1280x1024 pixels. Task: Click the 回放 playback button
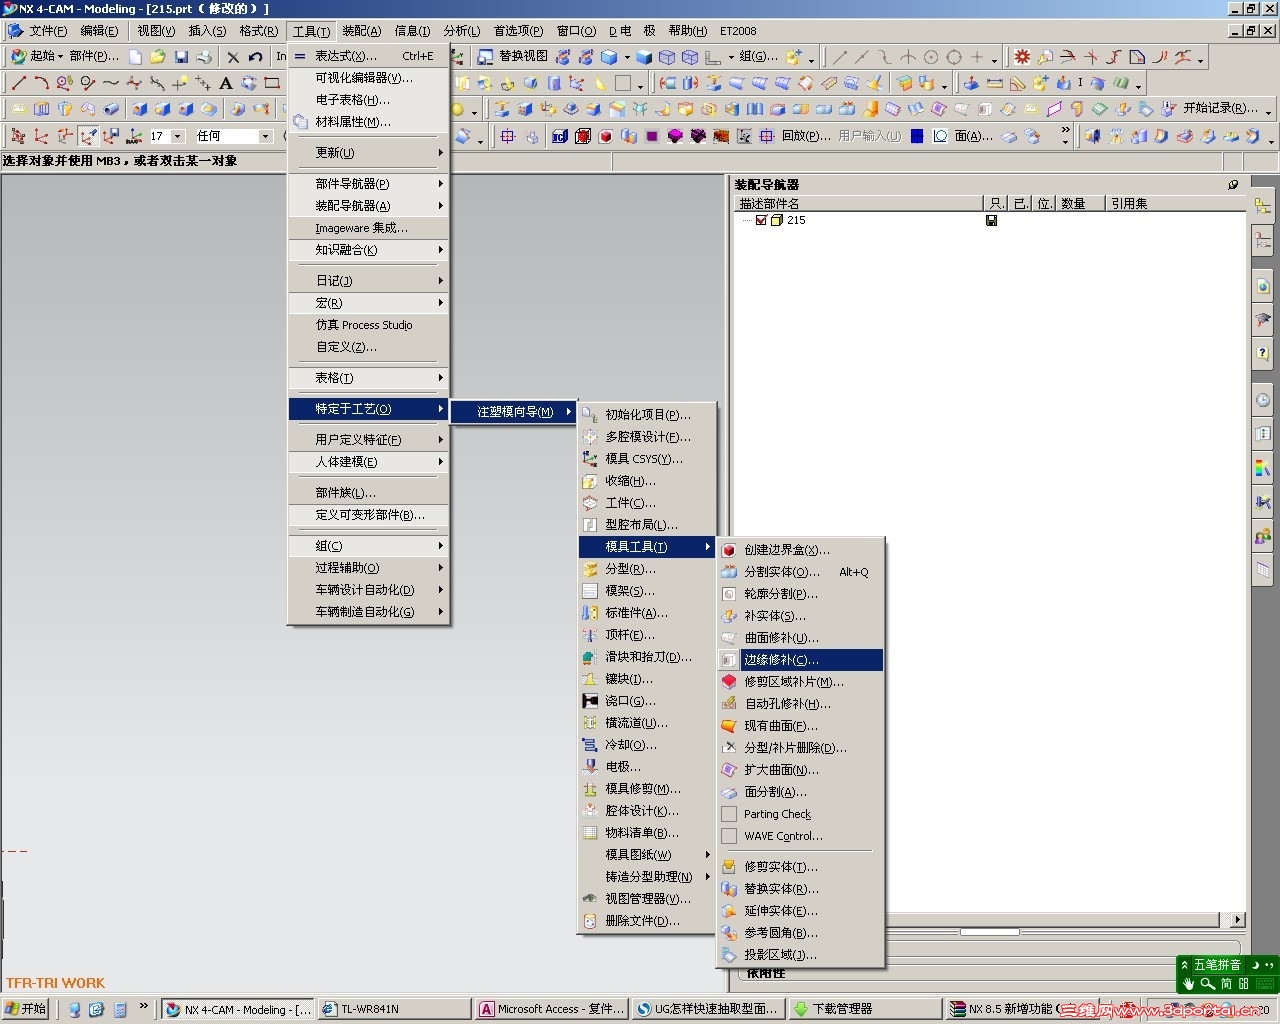coord(806,136)
